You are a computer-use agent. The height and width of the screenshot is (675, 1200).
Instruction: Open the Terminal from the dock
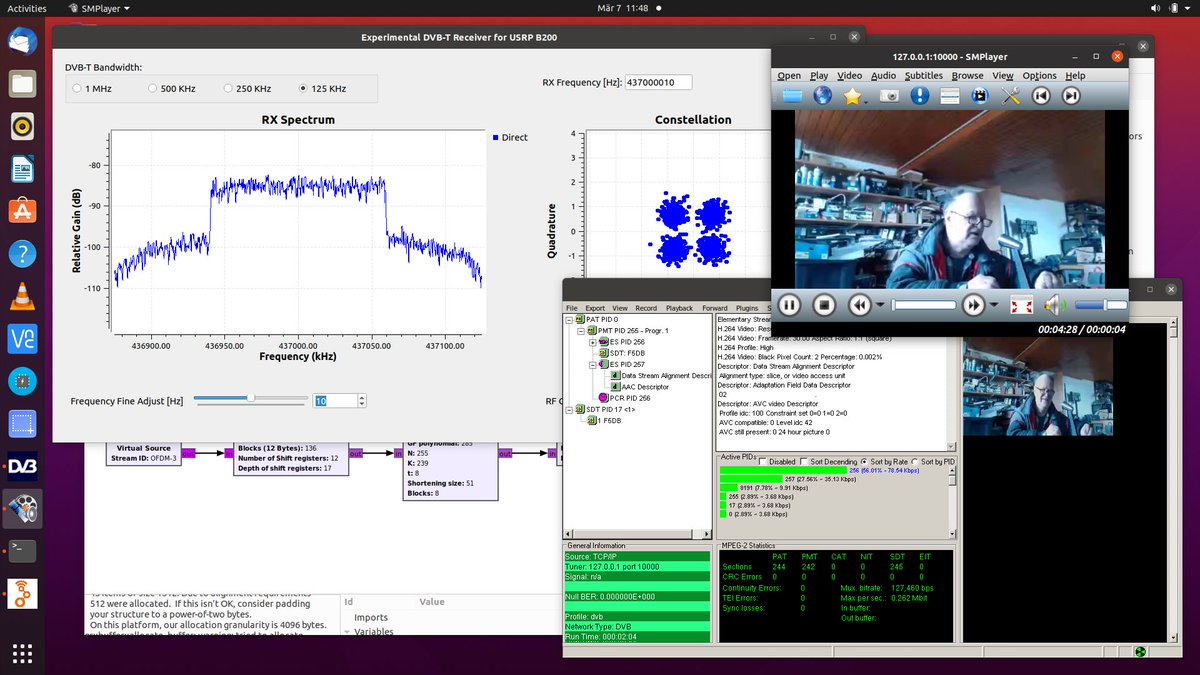pos(22,550)
